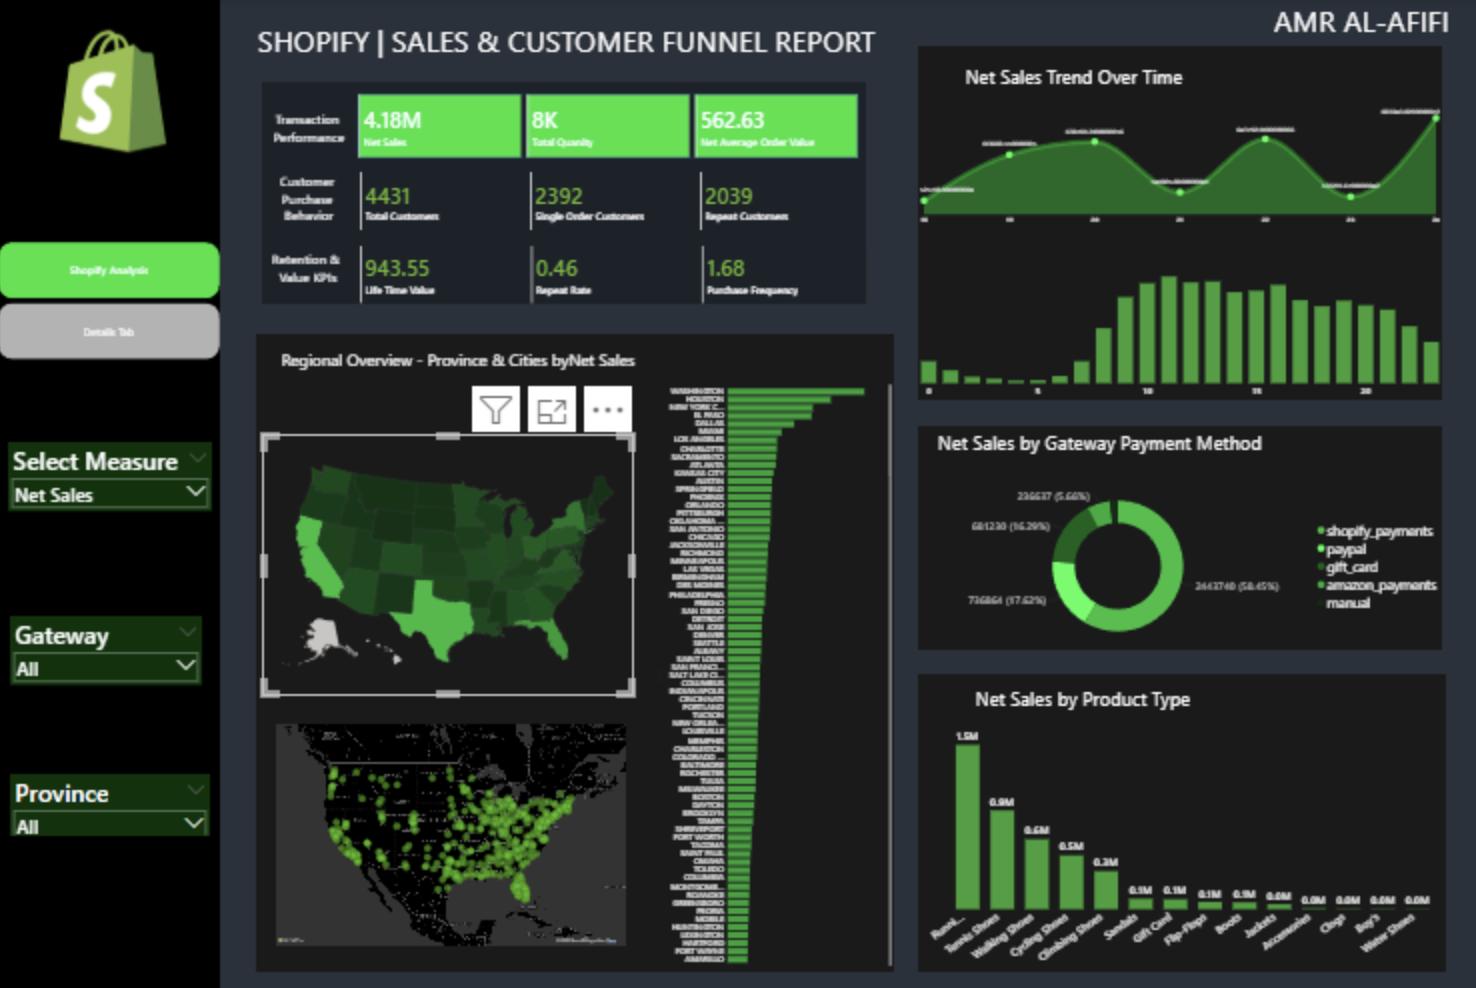
Task: Click the 2392 Single Order Customers value
Action: click(559, 196)
